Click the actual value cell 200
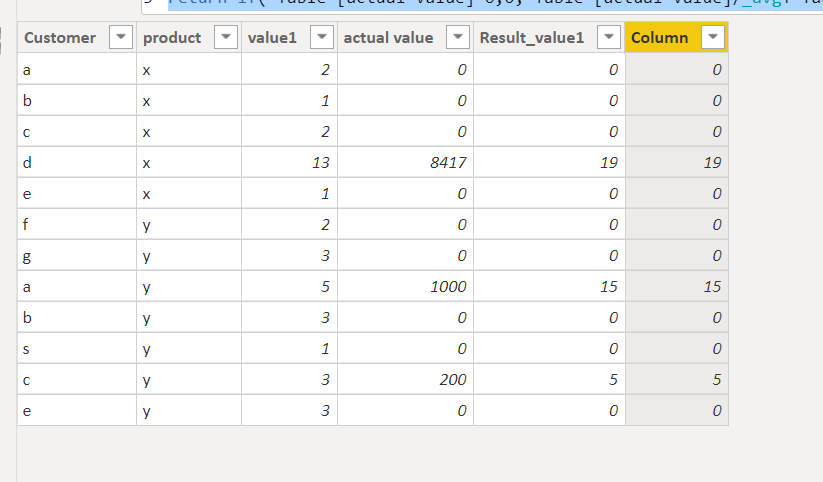The image size is (823, 482). pyautogui.click(x=405, y=380)
